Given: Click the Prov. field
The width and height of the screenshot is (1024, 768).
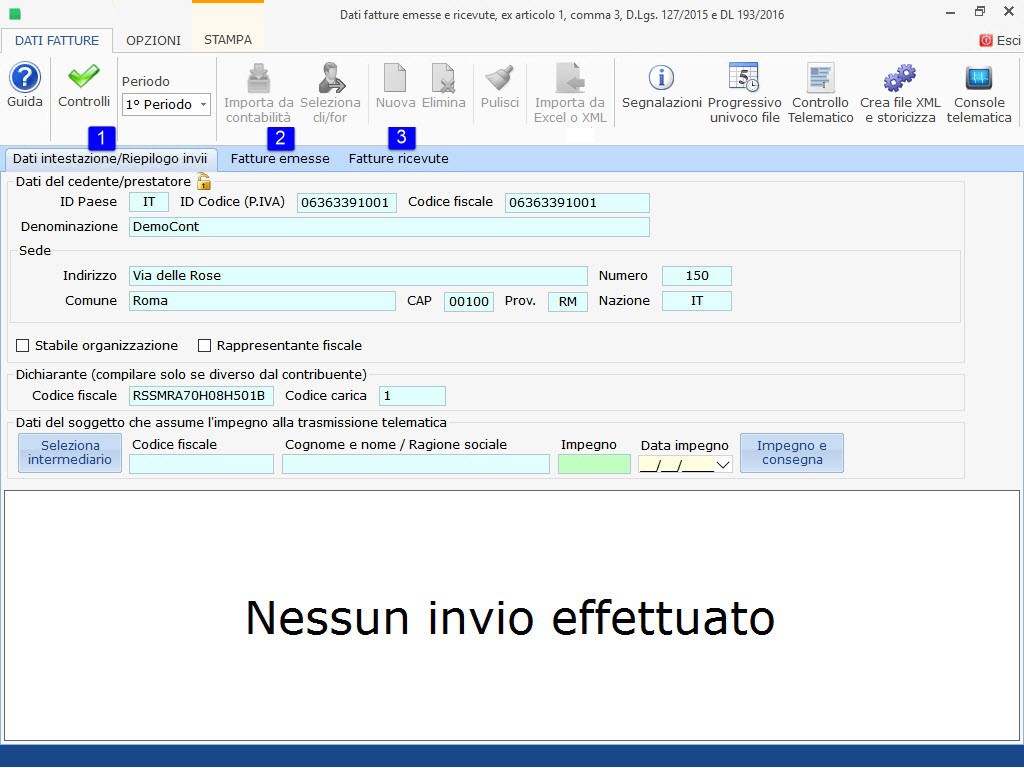Looking at the screenshot, I should 568,302.
